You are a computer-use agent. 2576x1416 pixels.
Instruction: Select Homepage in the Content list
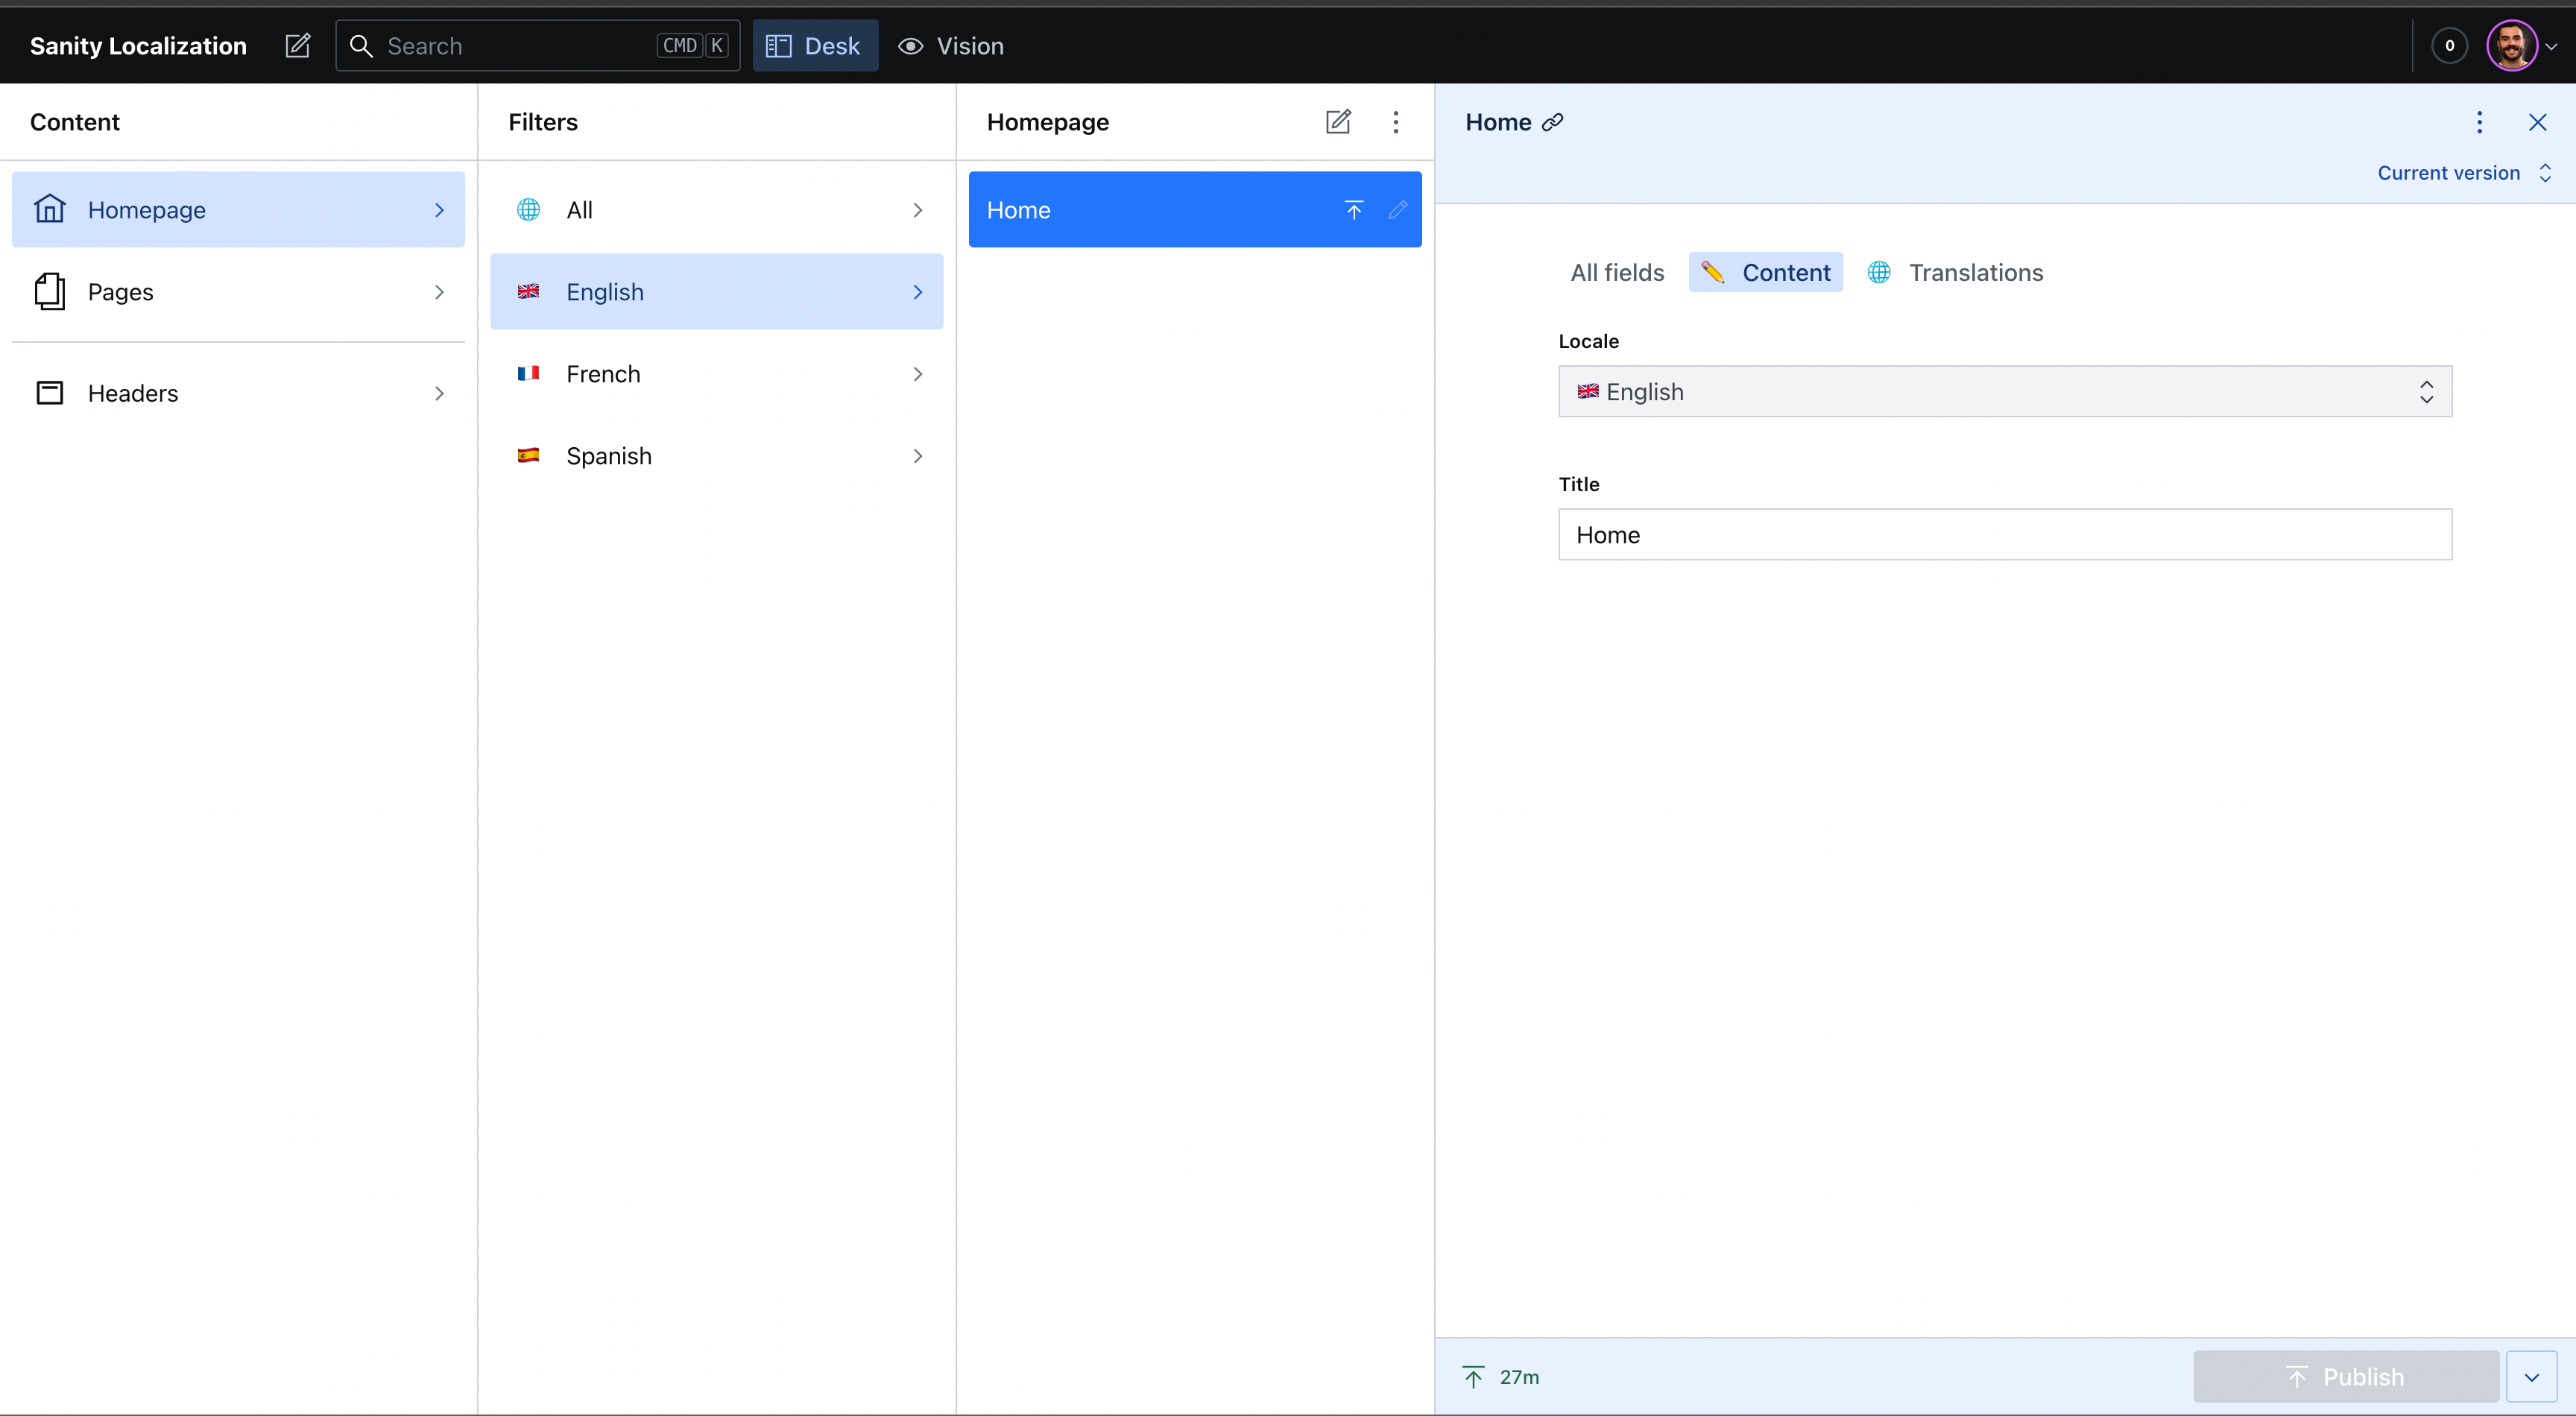(238, 209)
